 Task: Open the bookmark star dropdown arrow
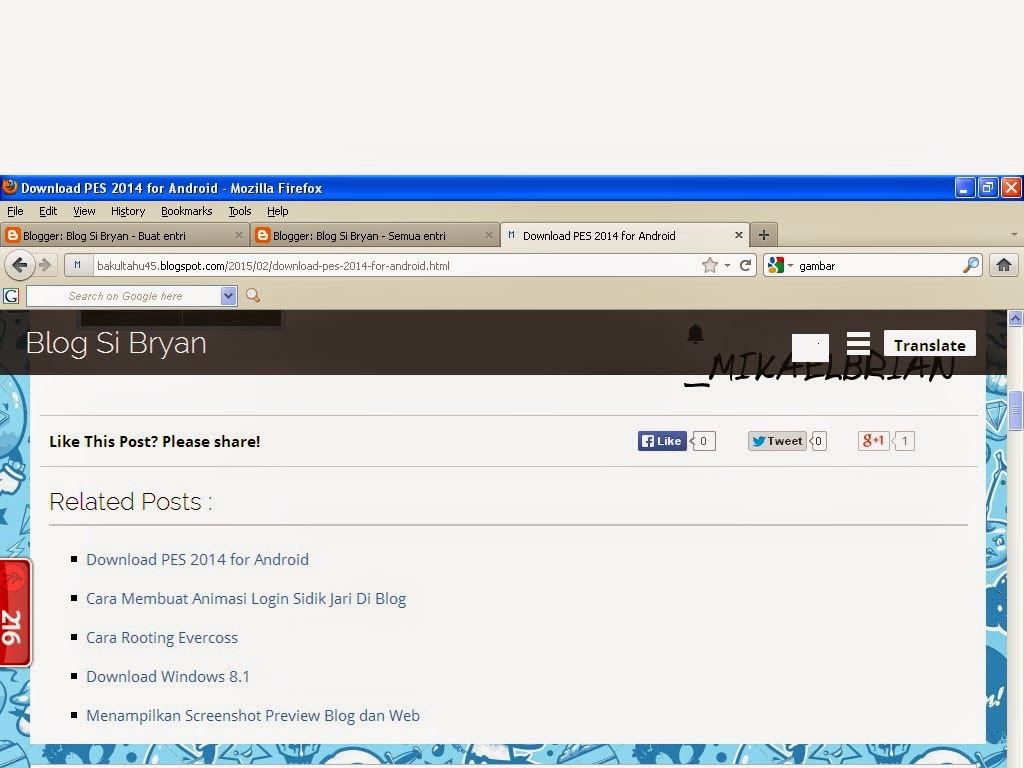click(727, 266)
